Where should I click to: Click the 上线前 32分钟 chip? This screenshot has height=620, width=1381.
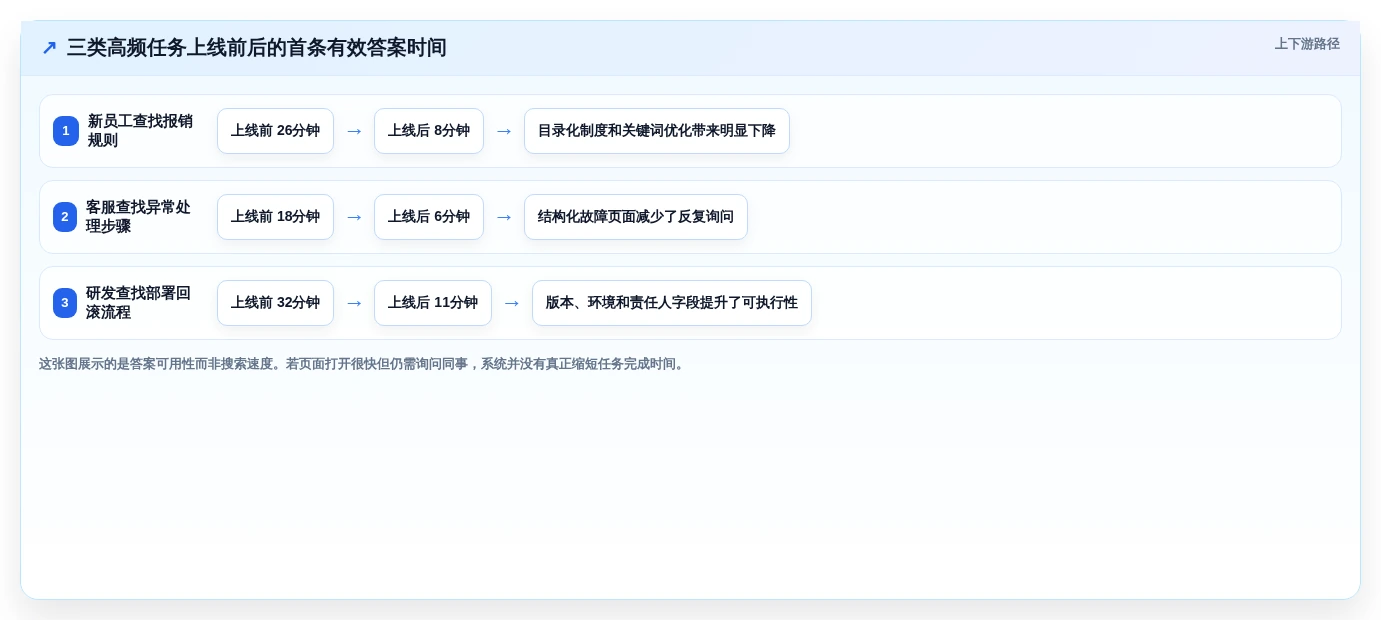(x=275, y=303)
